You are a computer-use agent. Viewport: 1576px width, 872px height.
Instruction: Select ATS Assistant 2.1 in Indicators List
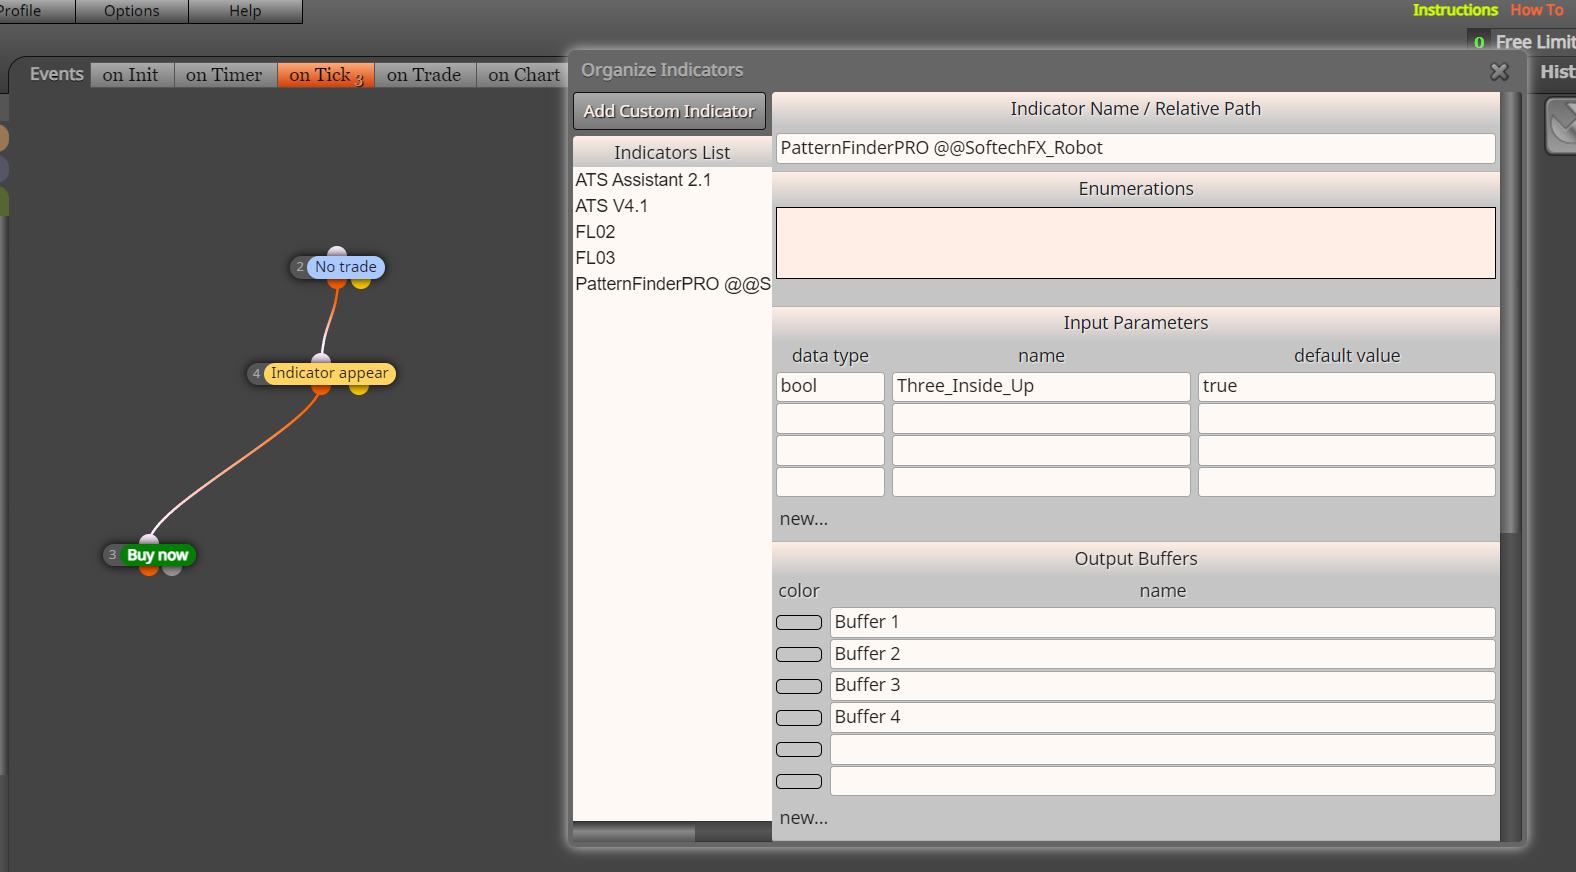tap(643, 180)
